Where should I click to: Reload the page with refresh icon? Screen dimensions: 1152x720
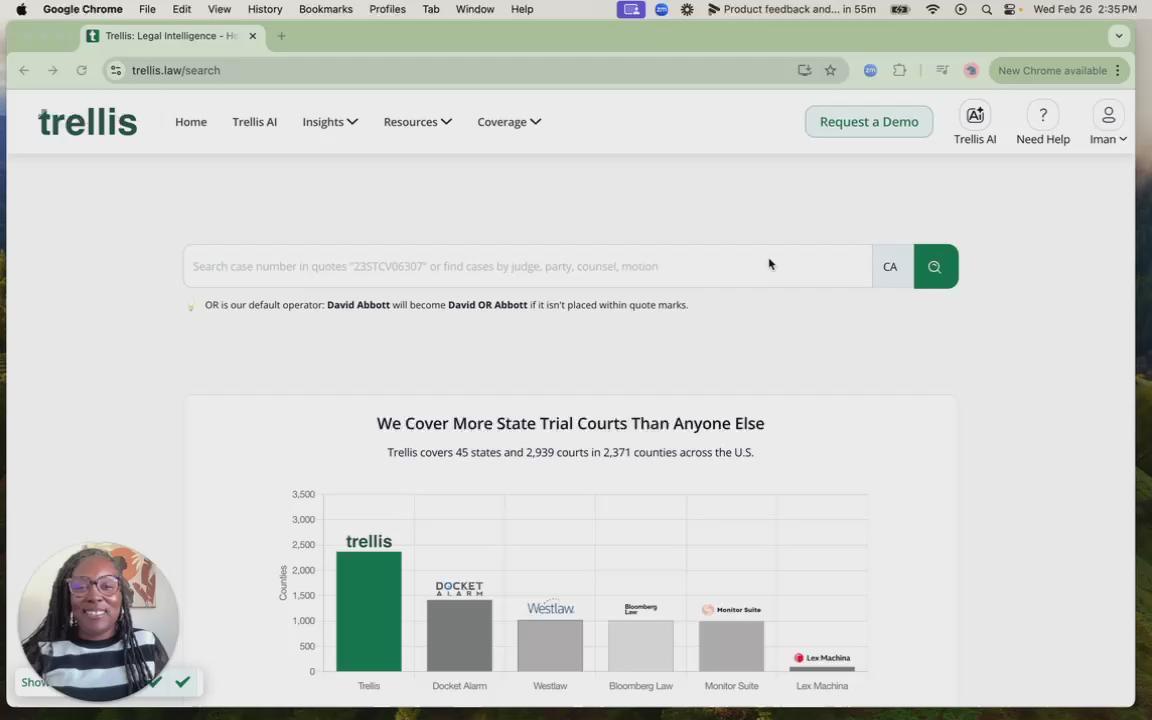tap(82, 71)
